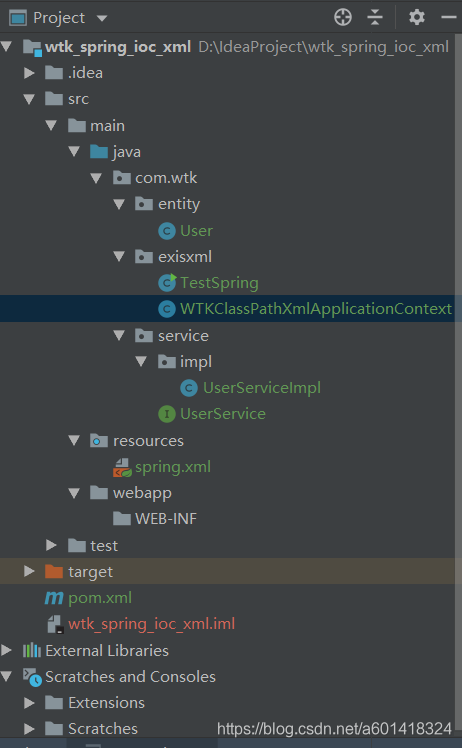This screenshot has width=462, height=748.
Task: Select the Scratches and Consoles label
Action: pos(130,676)
